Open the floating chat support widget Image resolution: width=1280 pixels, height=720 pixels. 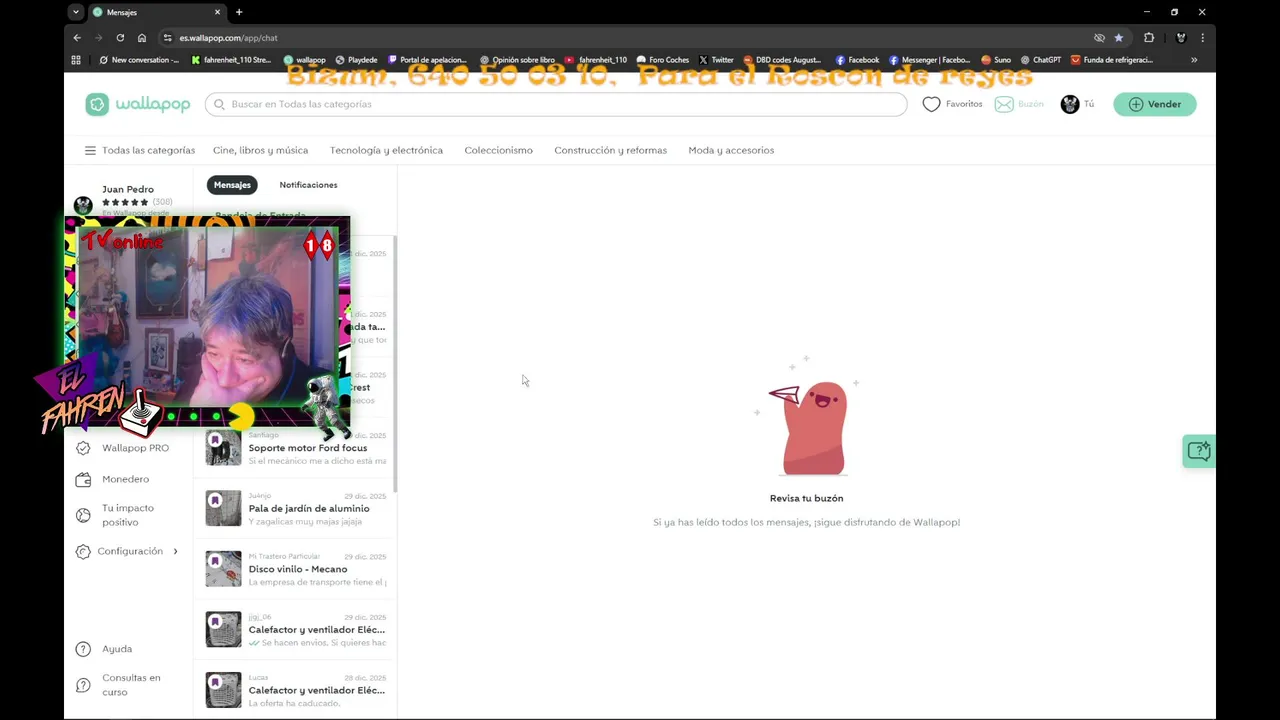click(1198, 451)
